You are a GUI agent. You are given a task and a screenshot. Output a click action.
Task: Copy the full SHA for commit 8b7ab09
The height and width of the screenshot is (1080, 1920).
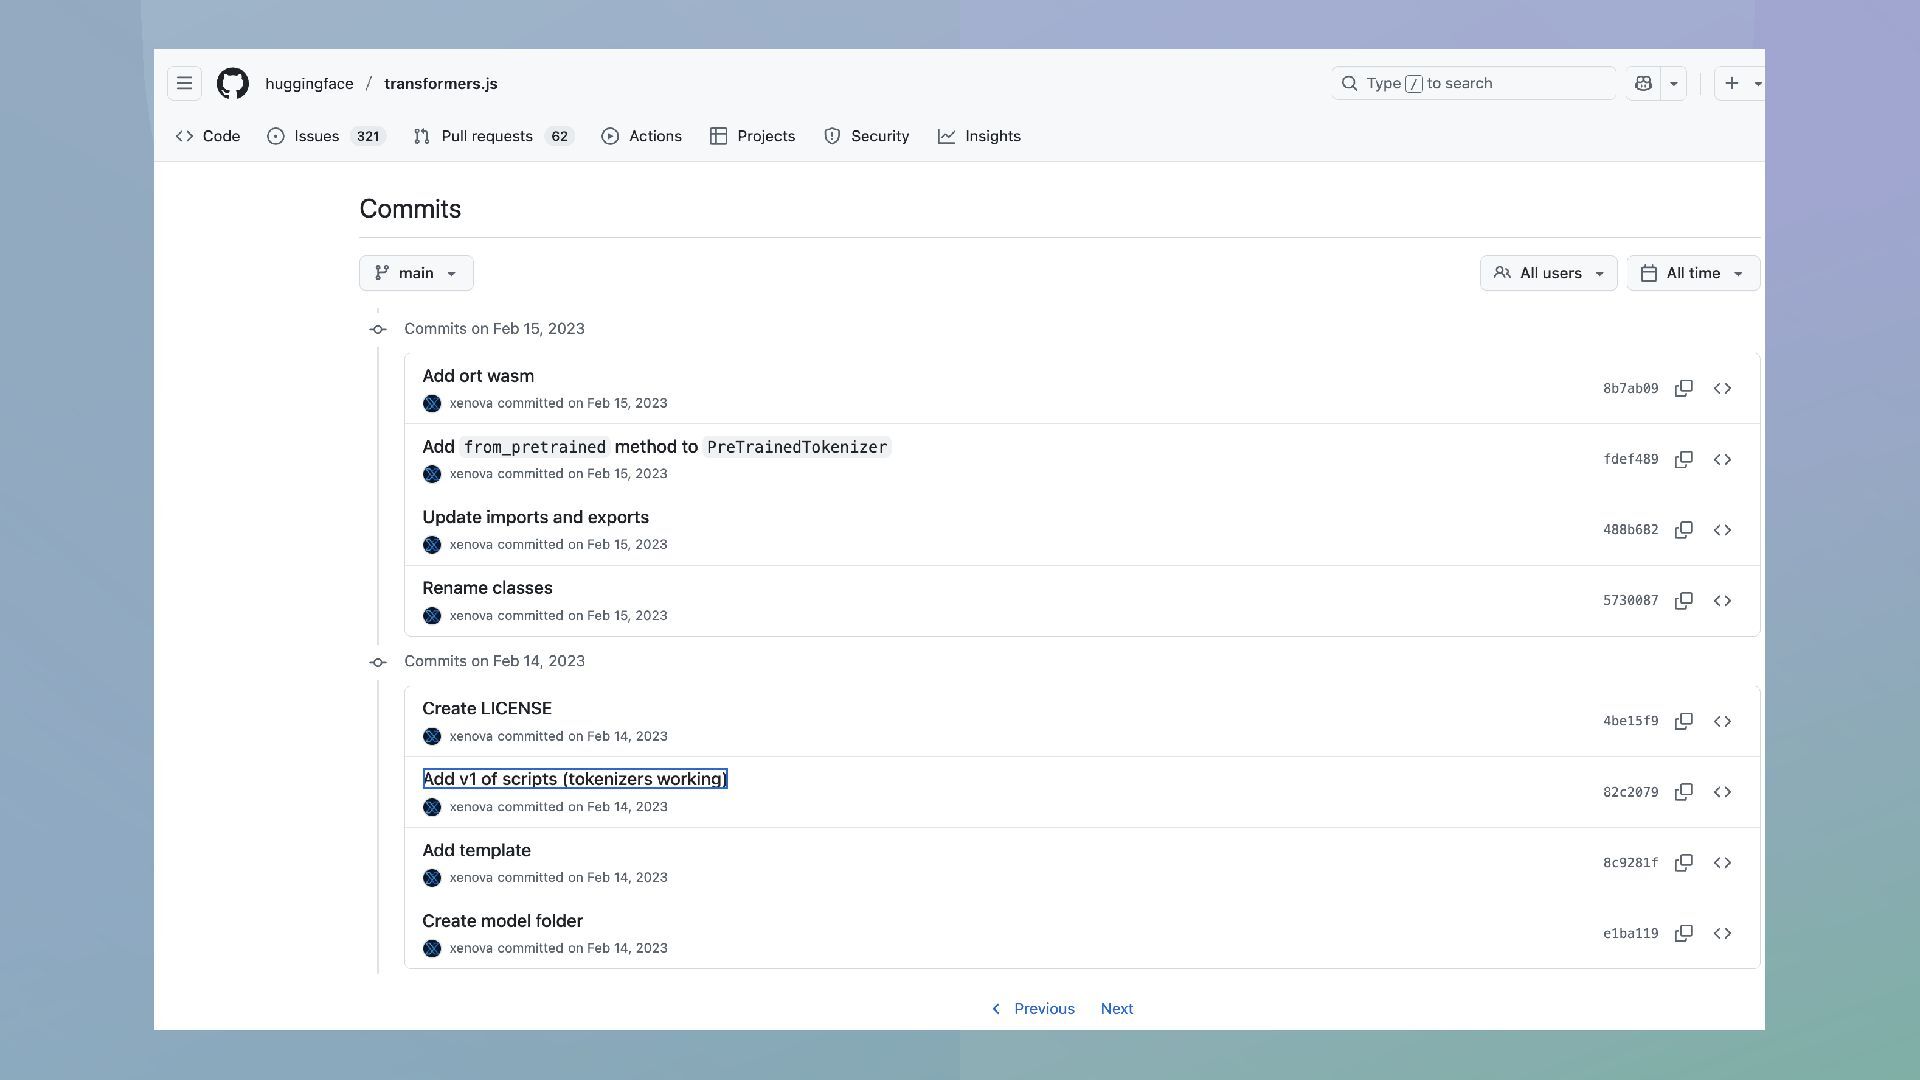pos(1684,388)
